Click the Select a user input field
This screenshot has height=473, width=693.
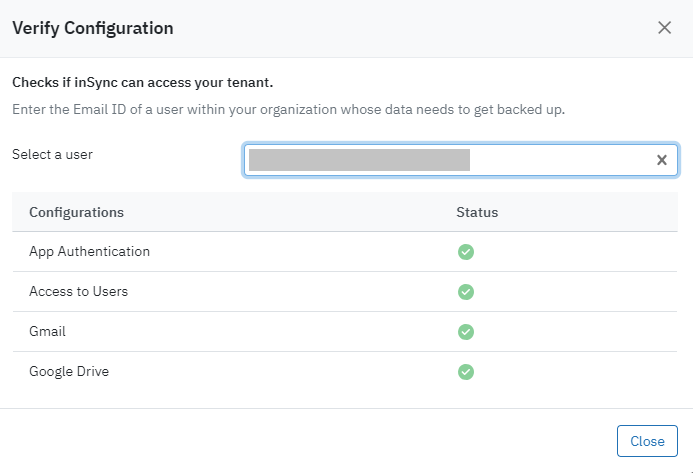[461, 160]
